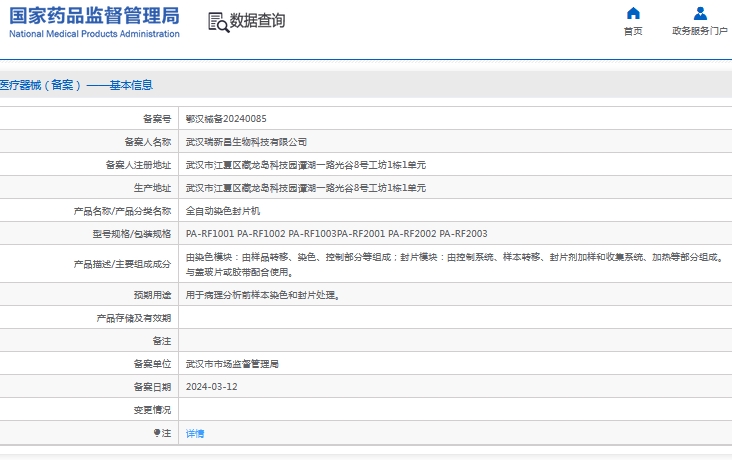Click the 政务服务门户 text label
The image size is (732, 460).
coord(700,31)
